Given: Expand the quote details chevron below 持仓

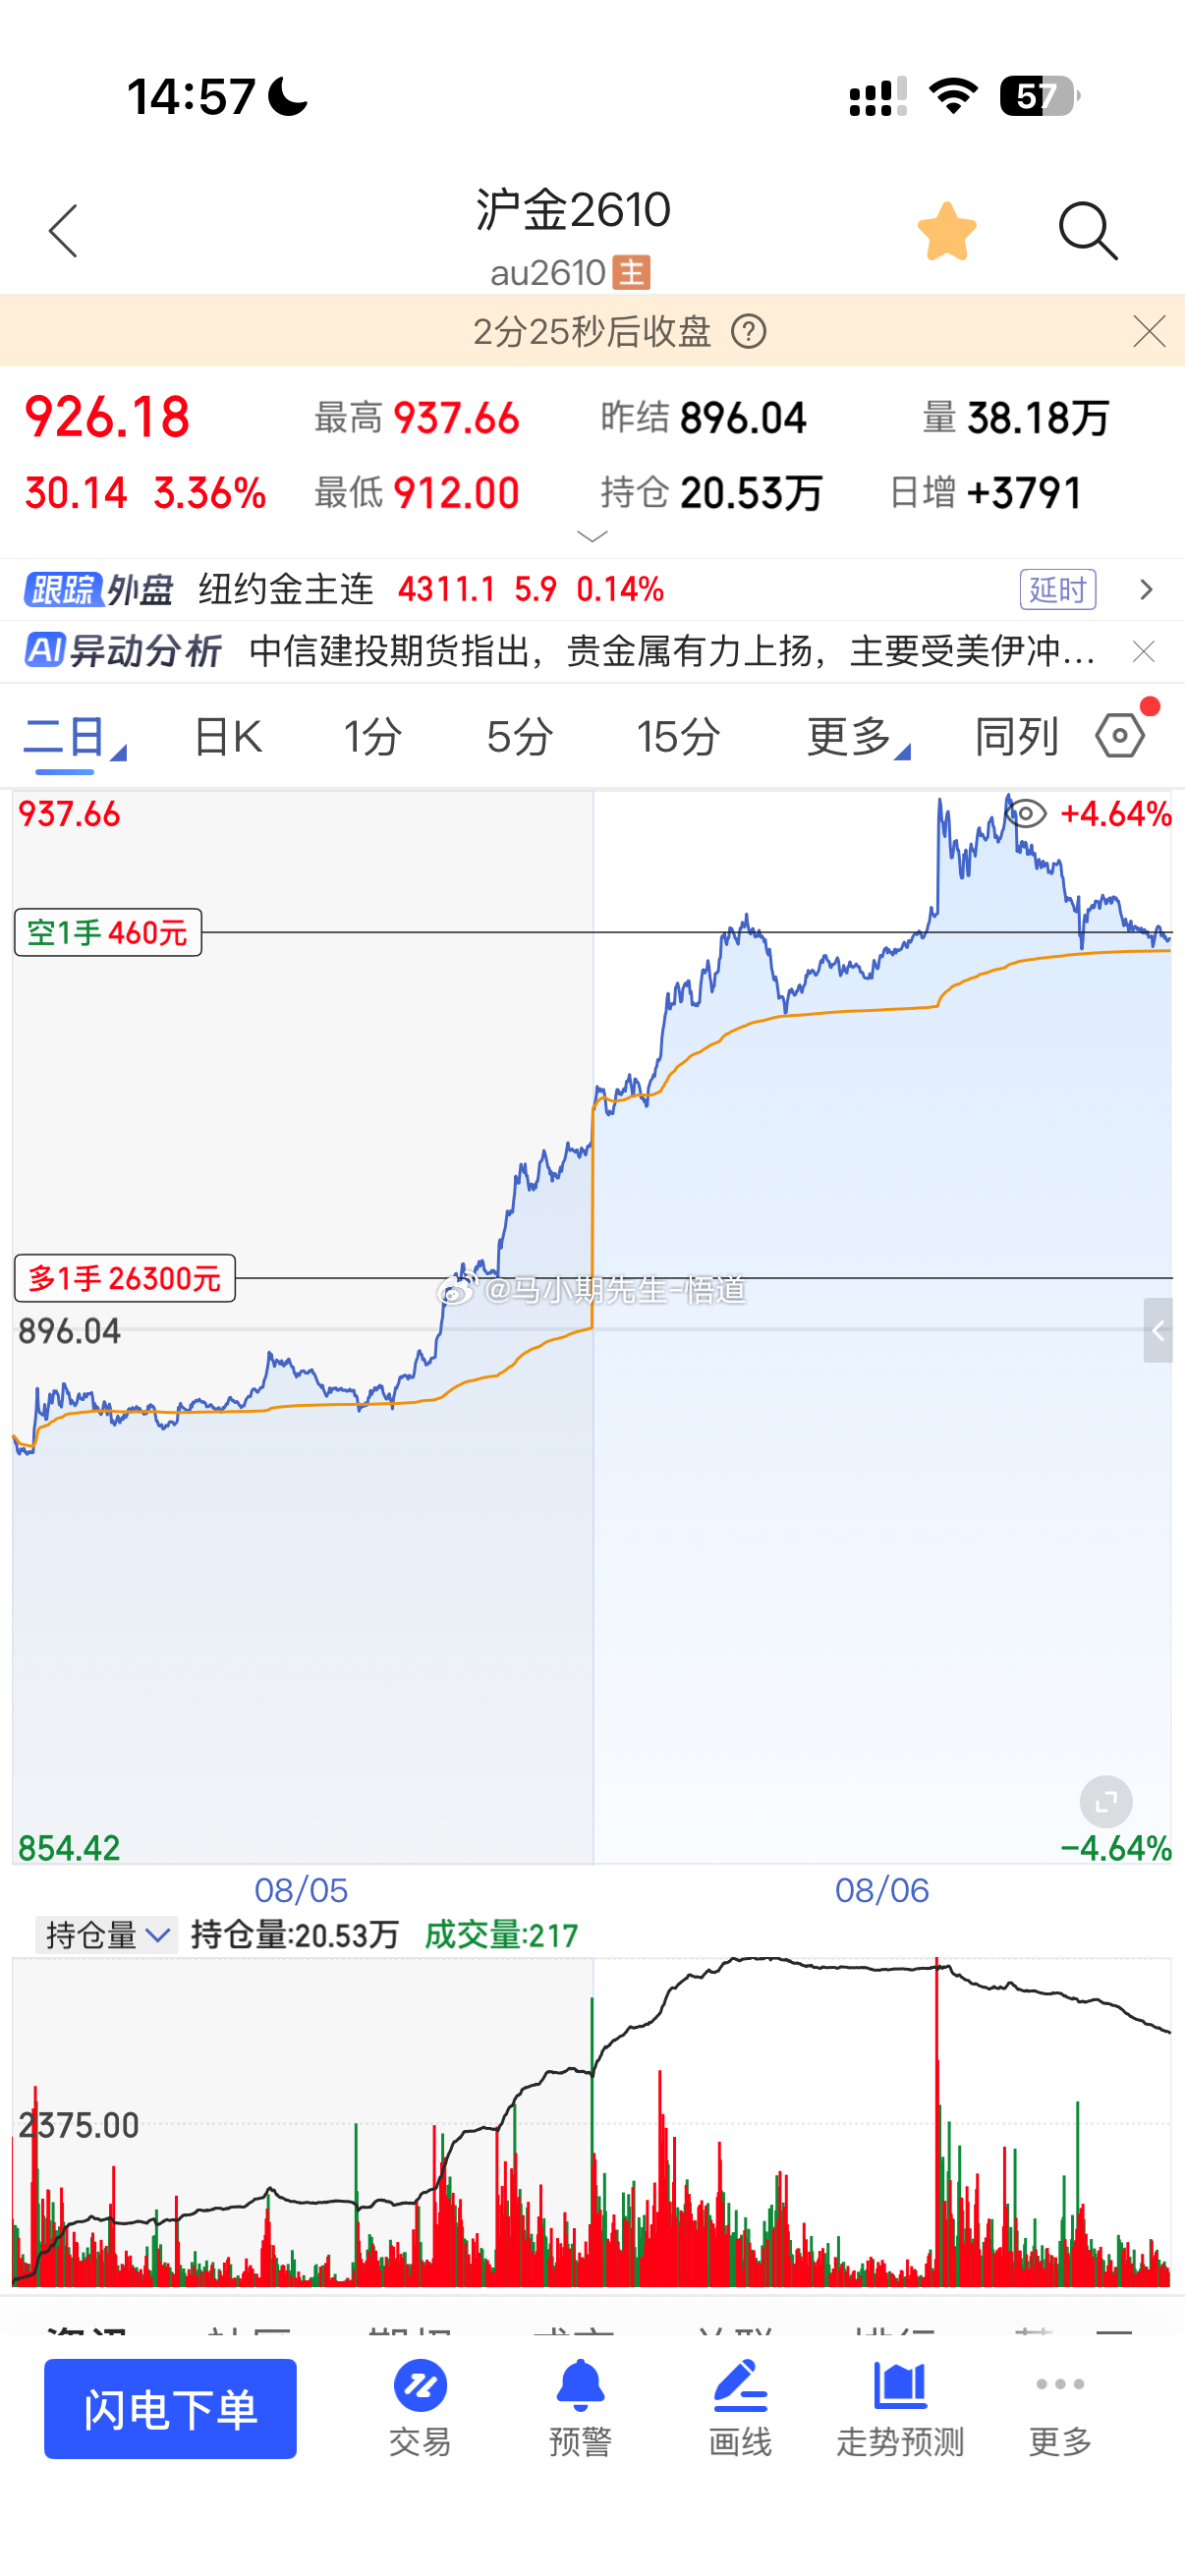Looking at the screenshot, I should click(592, 537).
